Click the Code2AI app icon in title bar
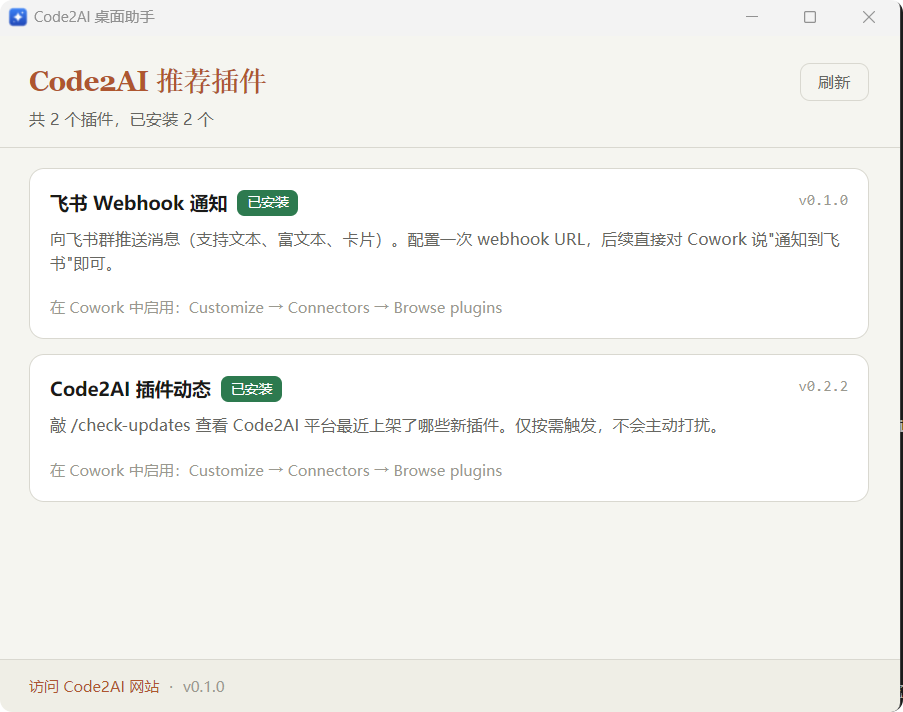 18,17
